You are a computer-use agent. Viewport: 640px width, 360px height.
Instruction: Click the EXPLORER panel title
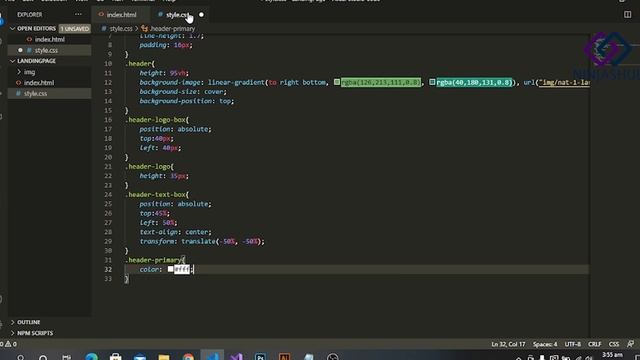click(x=29, y=14)
